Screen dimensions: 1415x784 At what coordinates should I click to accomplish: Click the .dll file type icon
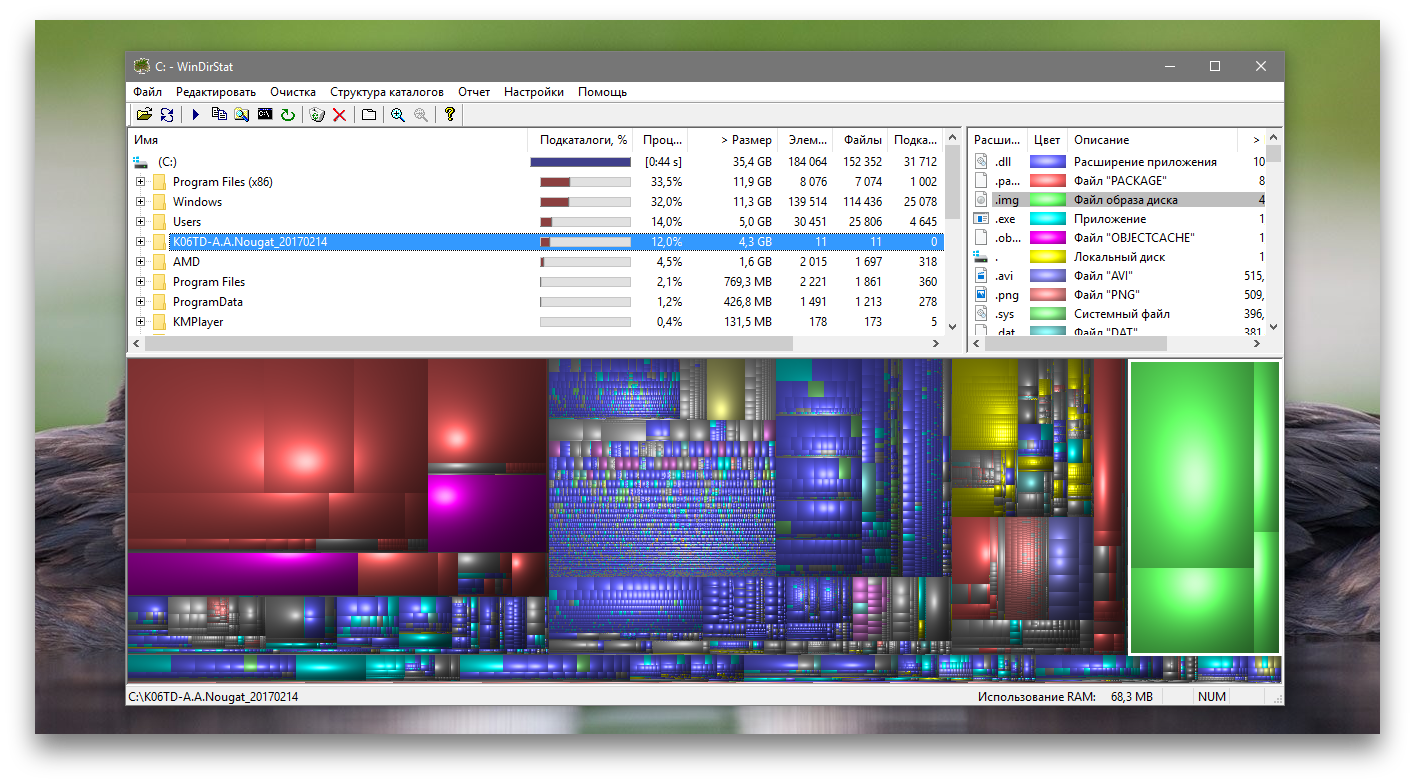click(981, 162)
